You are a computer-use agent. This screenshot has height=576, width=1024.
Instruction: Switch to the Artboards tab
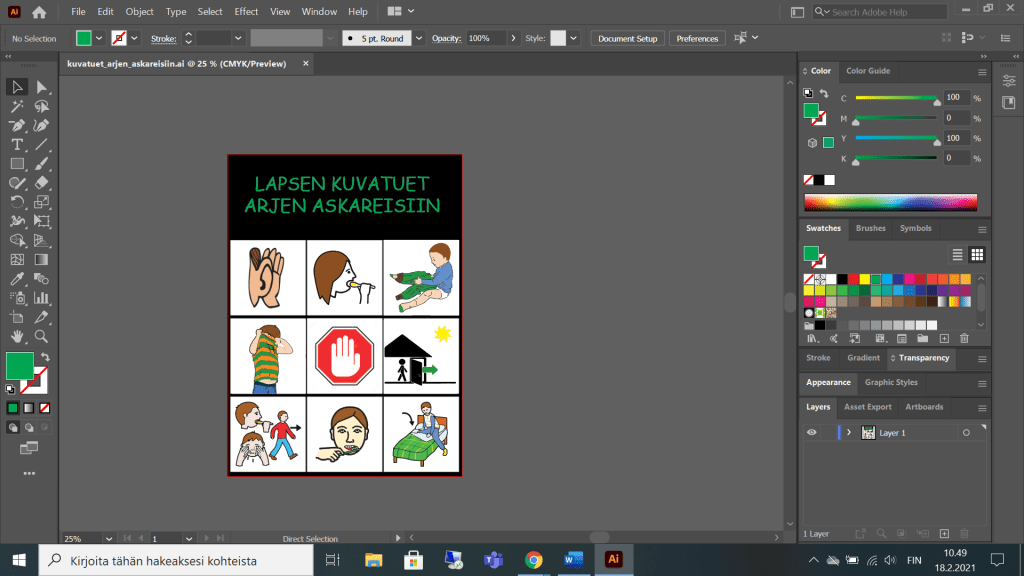(x=923, y=407)
